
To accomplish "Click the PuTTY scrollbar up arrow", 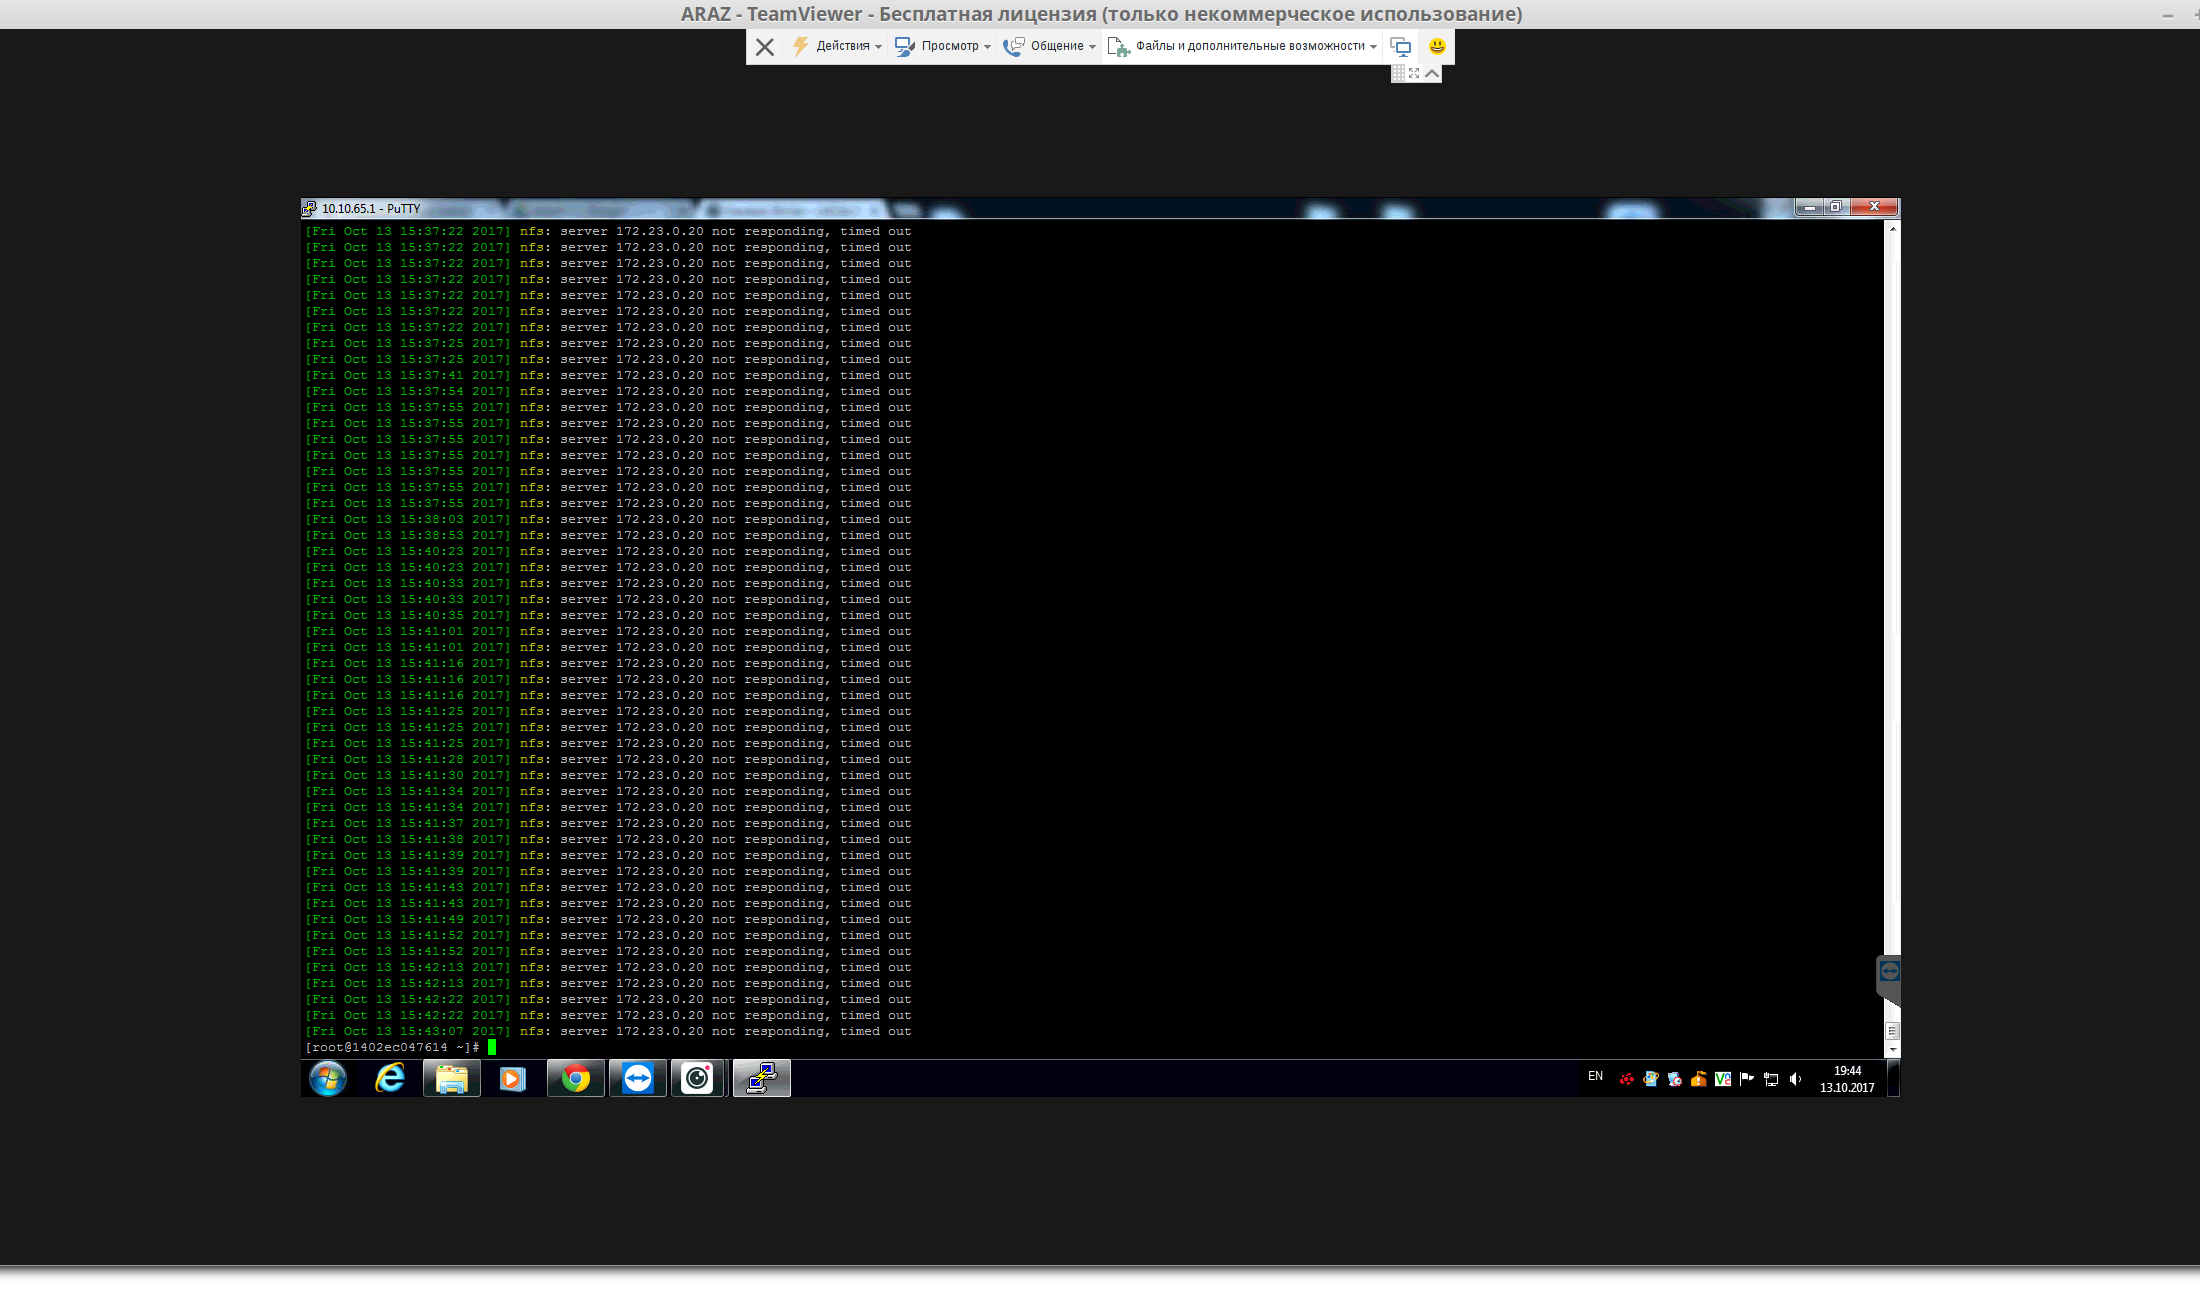I will 1892,229.
